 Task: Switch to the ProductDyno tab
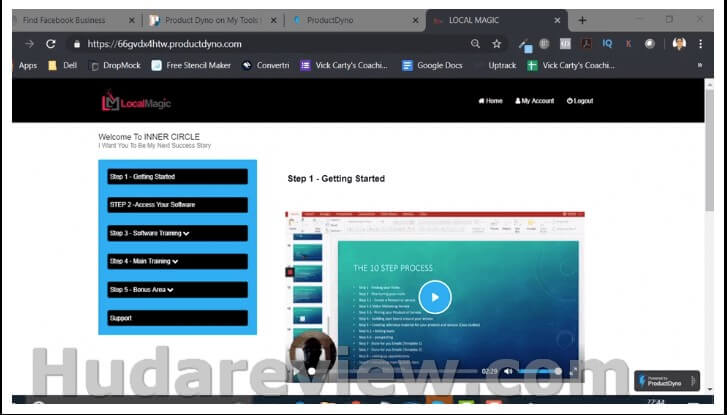pos(330,20)
